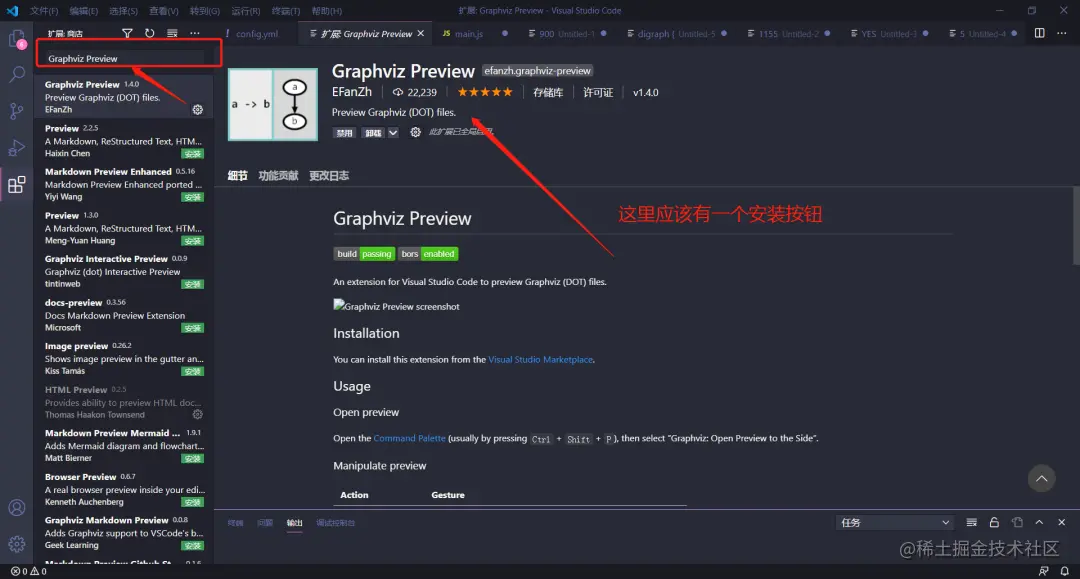Install the Browser Preview extension
The height and width of the screenshot is (579, 1080).
[192, 502]
